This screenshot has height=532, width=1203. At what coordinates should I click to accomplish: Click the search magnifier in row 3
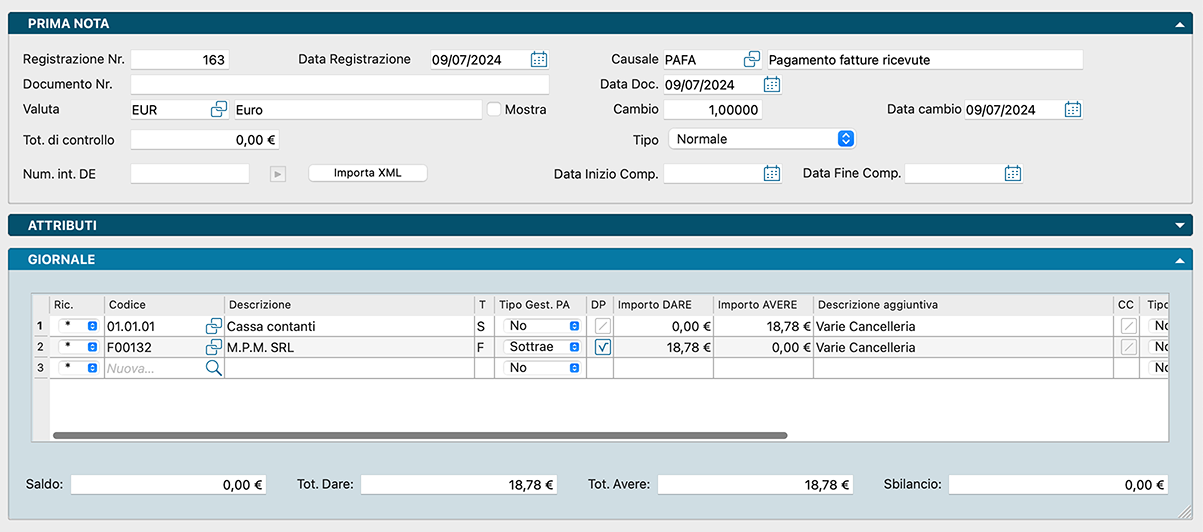(214, 368)
